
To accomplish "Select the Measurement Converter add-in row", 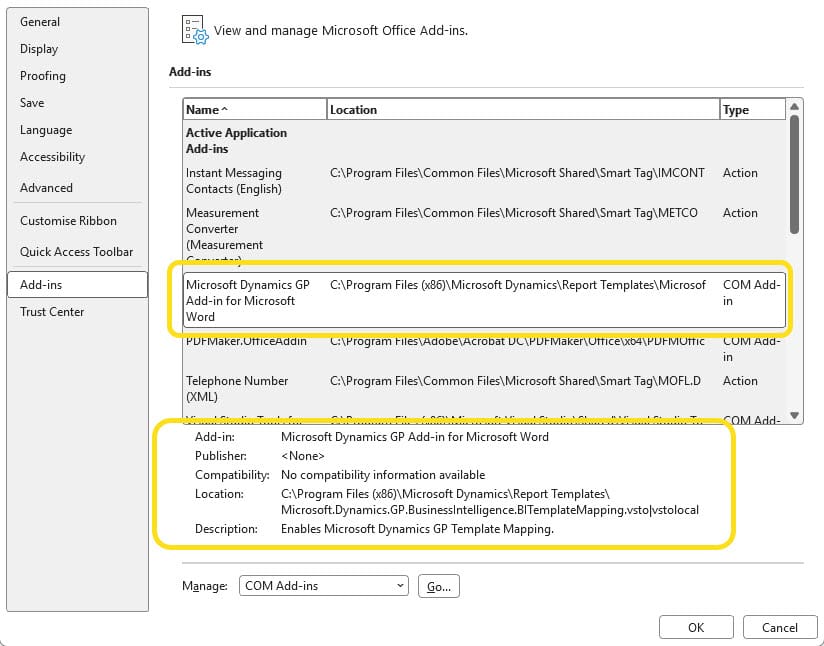I will point(484,234).
